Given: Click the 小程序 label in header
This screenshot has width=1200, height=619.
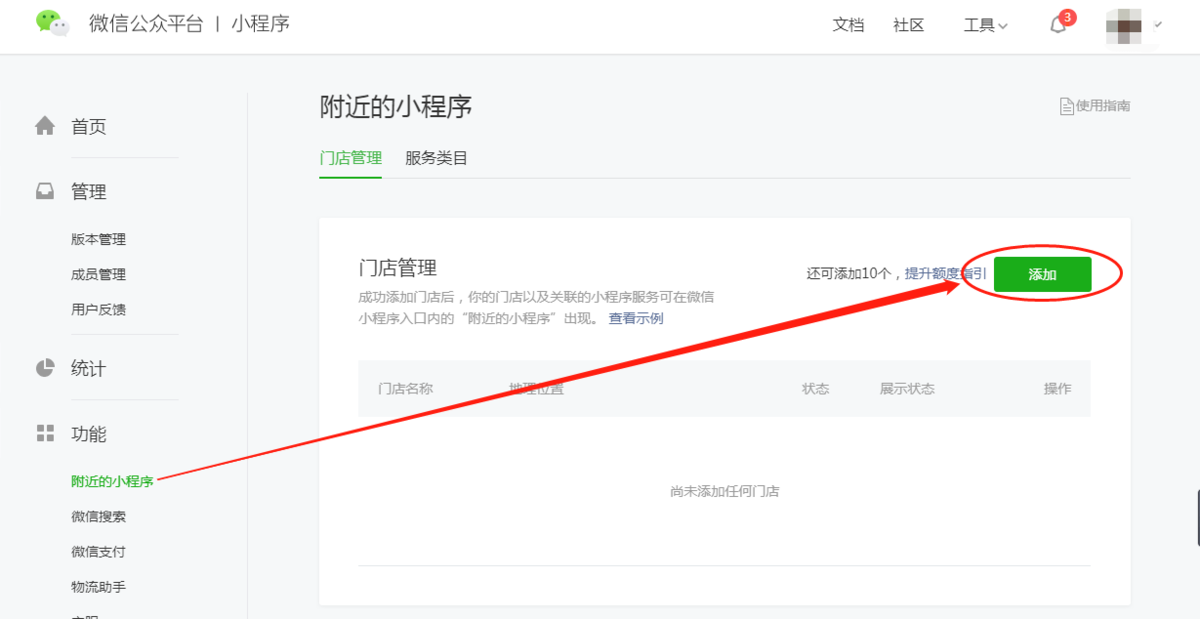Looking at the screenshot, I should coord(260,23).
